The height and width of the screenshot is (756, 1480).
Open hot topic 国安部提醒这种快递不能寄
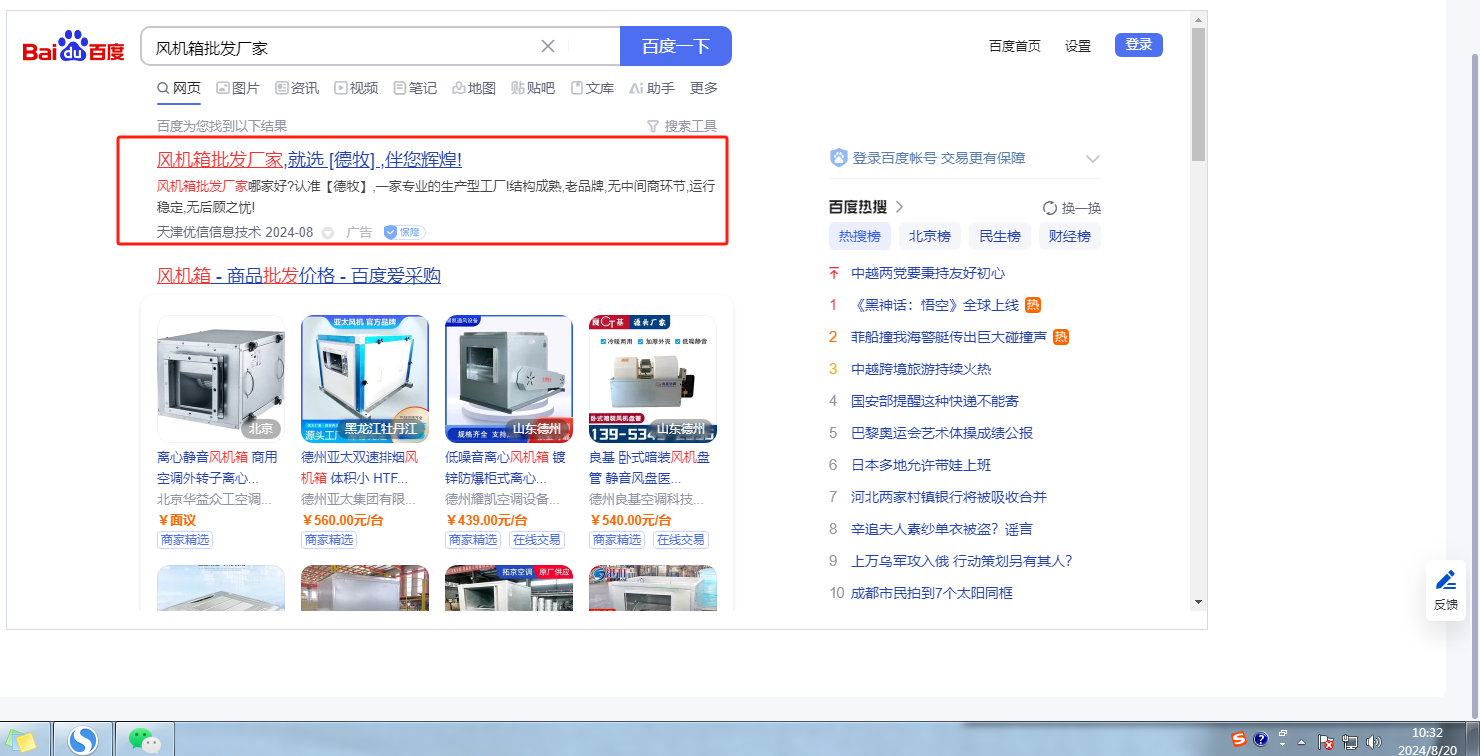click(935, 401)
